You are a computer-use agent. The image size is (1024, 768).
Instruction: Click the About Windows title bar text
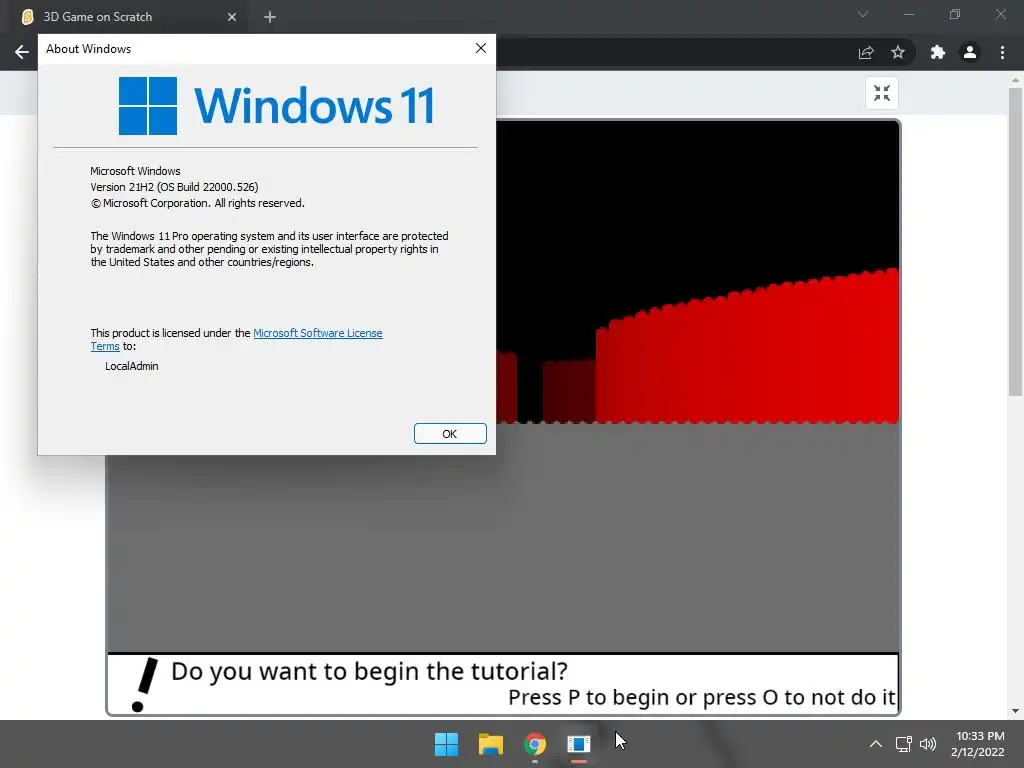click(x=88, y=49)
